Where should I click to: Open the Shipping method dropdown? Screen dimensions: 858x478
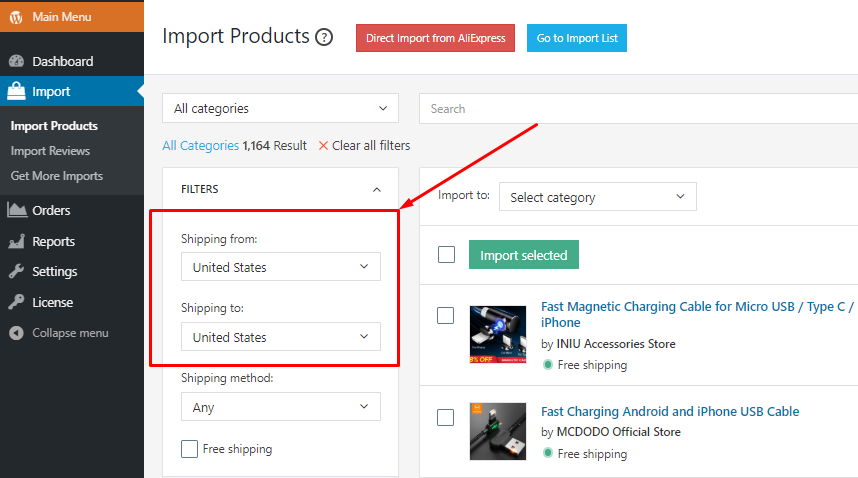[280, 407]
